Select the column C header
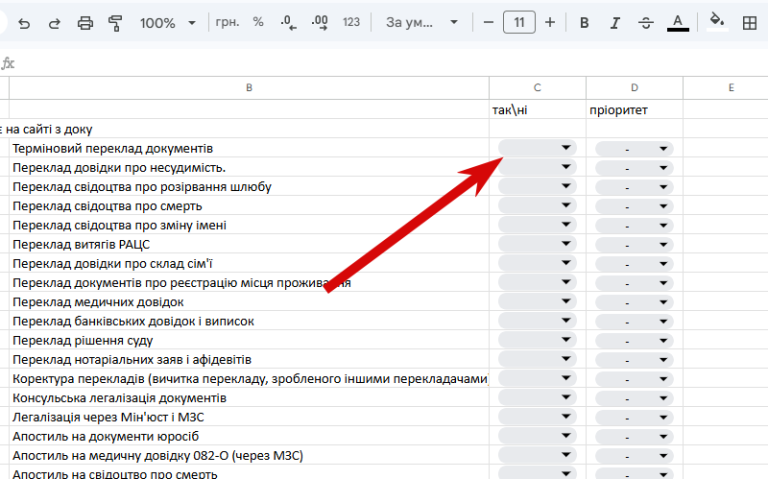This screenshot has height=479, width=768. (x=537, y=88)
